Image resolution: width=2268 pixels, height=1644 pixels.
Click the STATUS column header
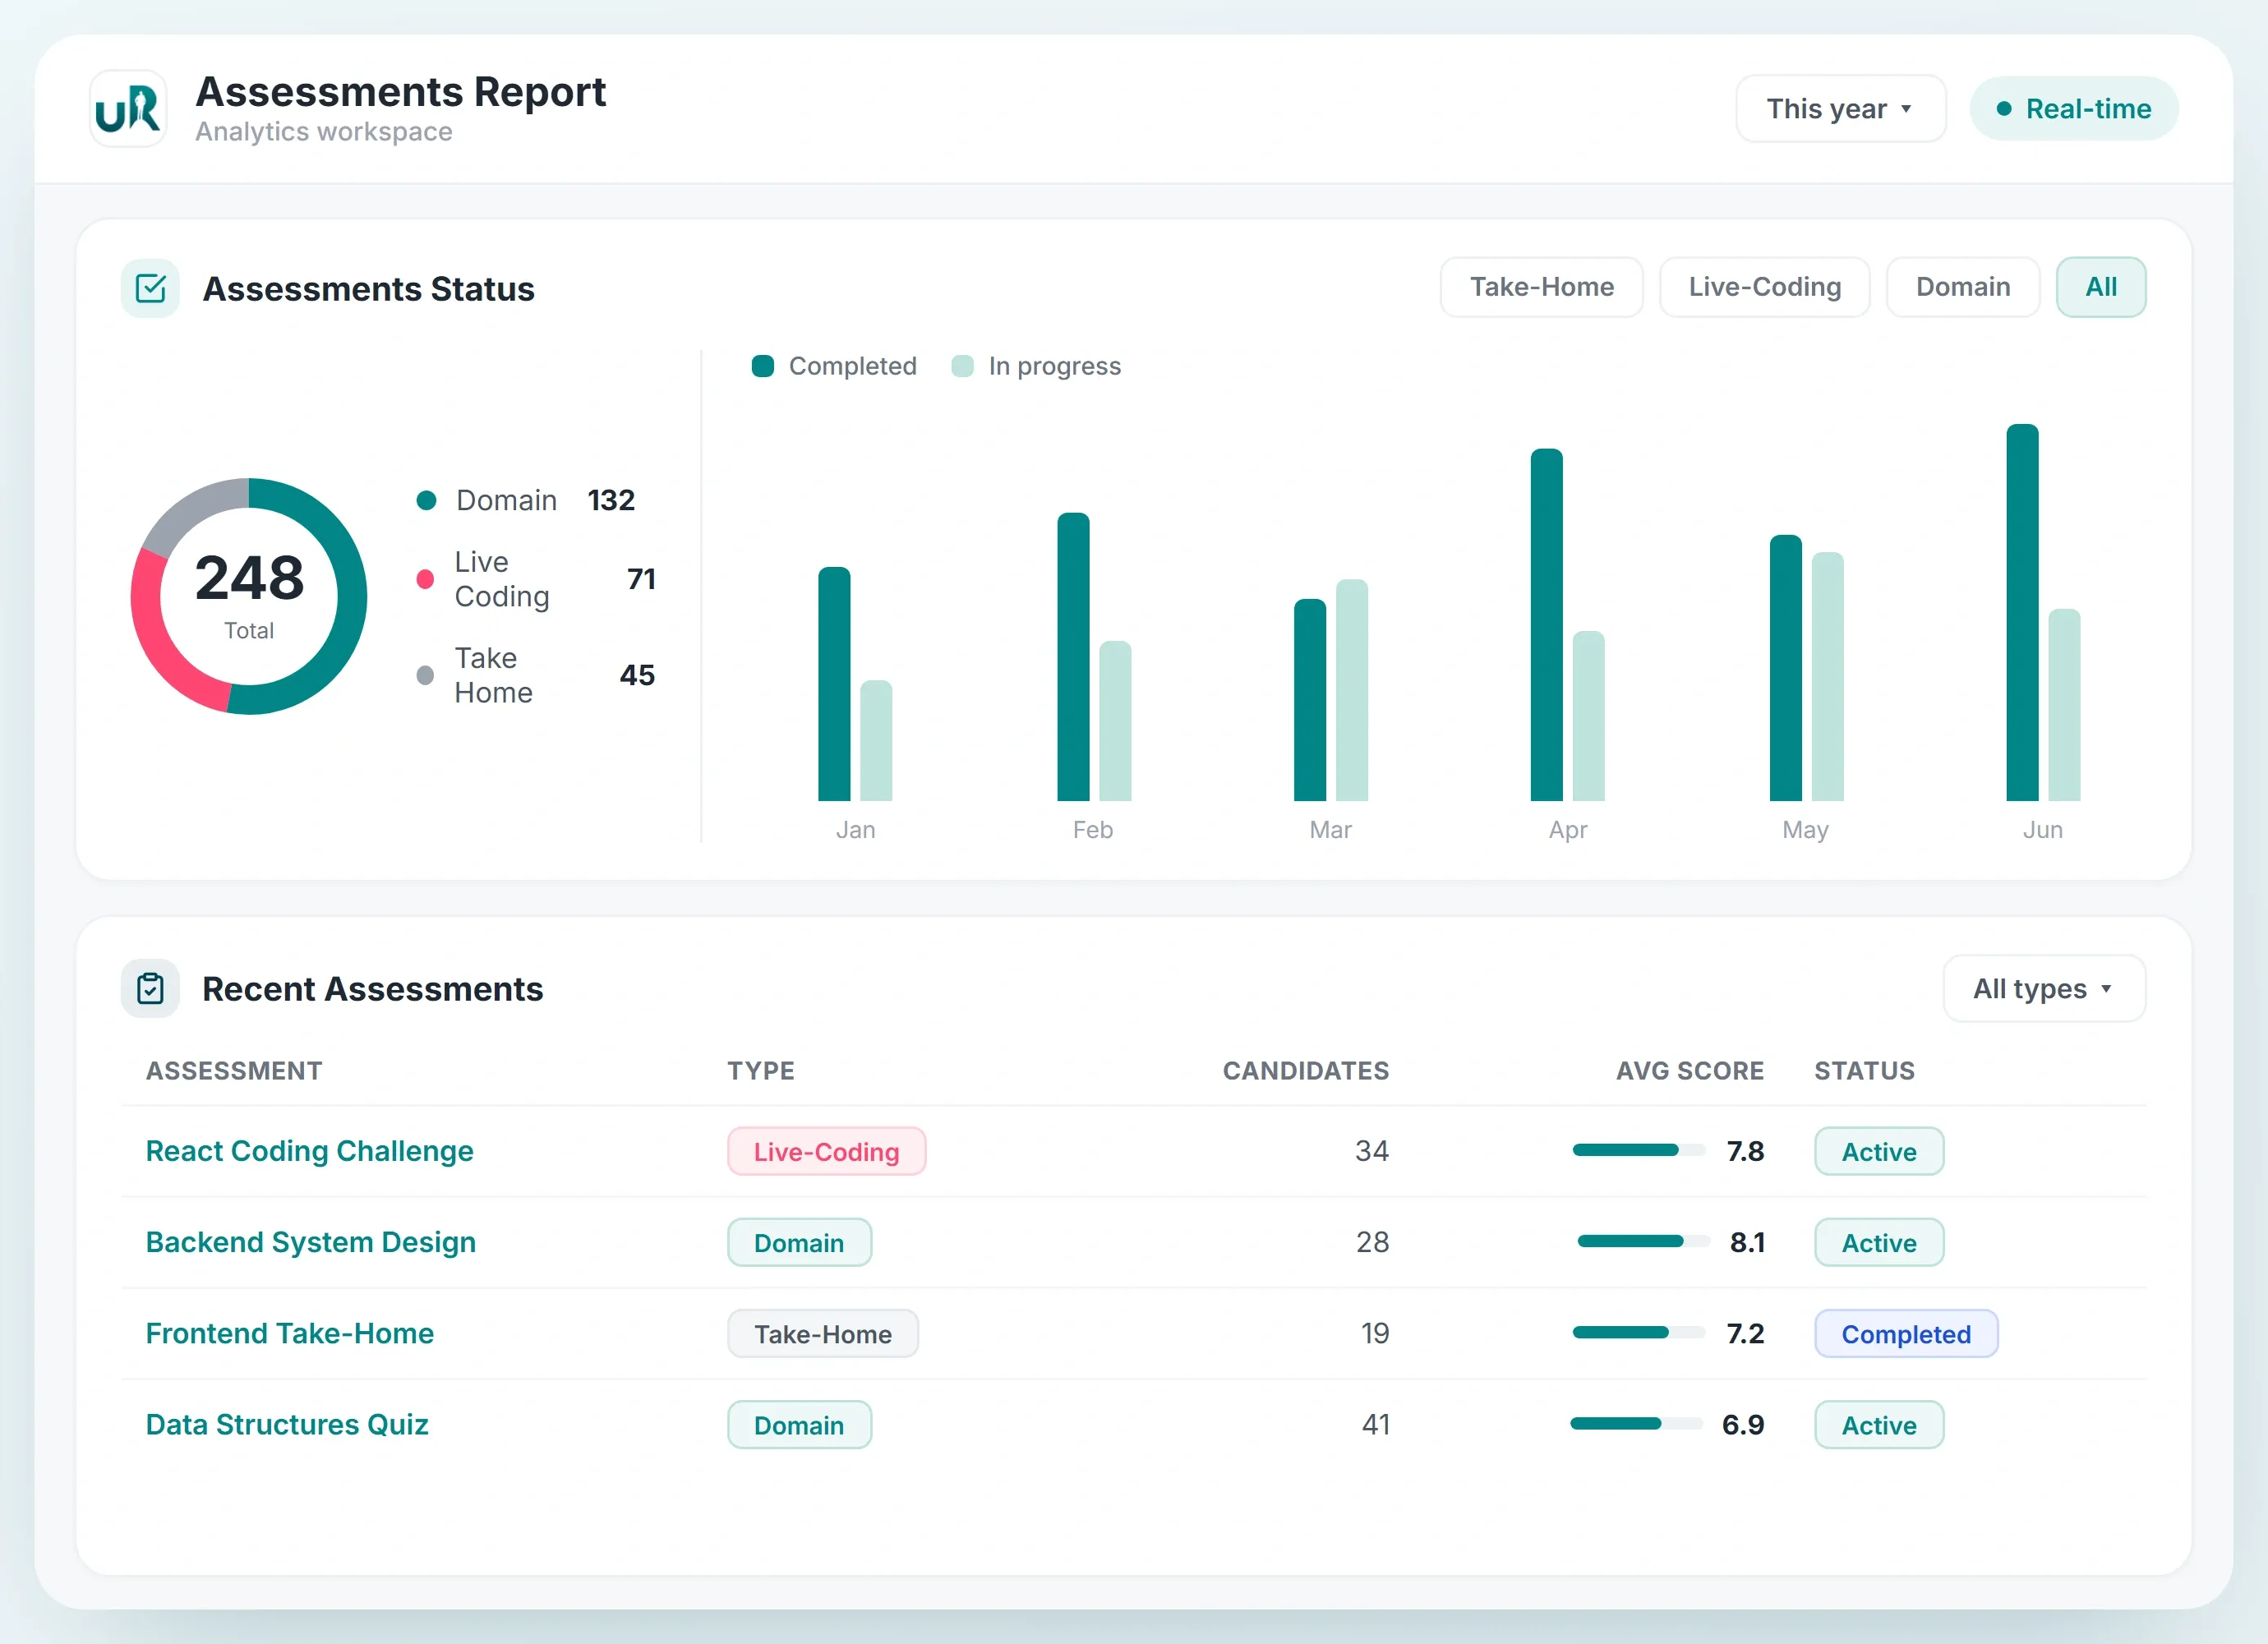coord(1864,1070)
